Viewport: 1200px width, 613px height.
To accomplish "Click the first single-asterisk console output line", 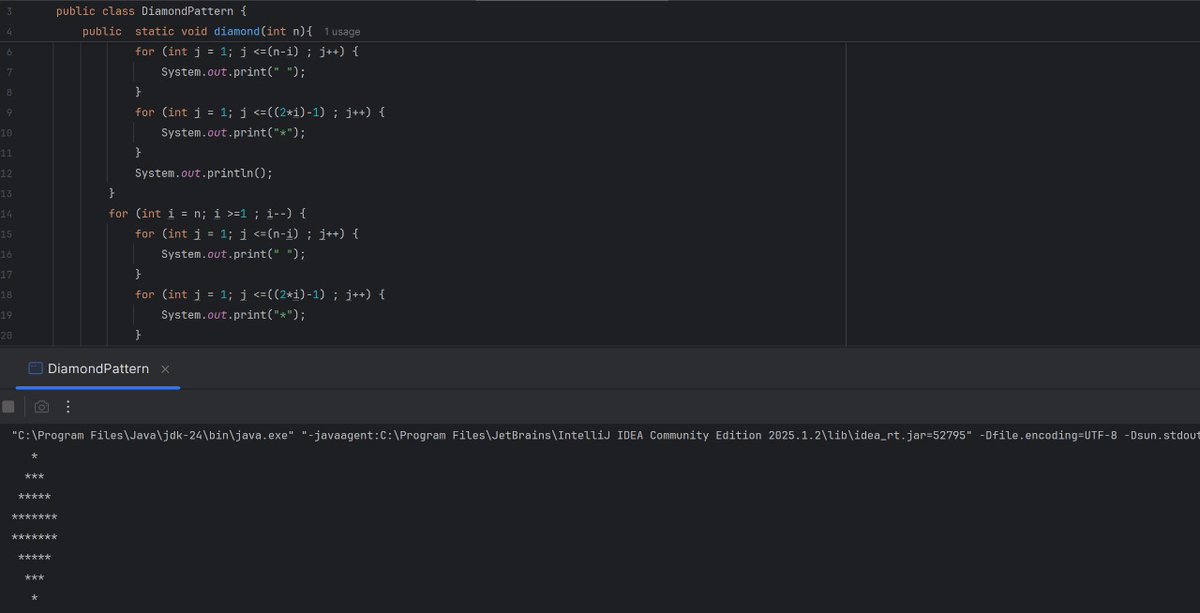I will click(x=35, y=457).
